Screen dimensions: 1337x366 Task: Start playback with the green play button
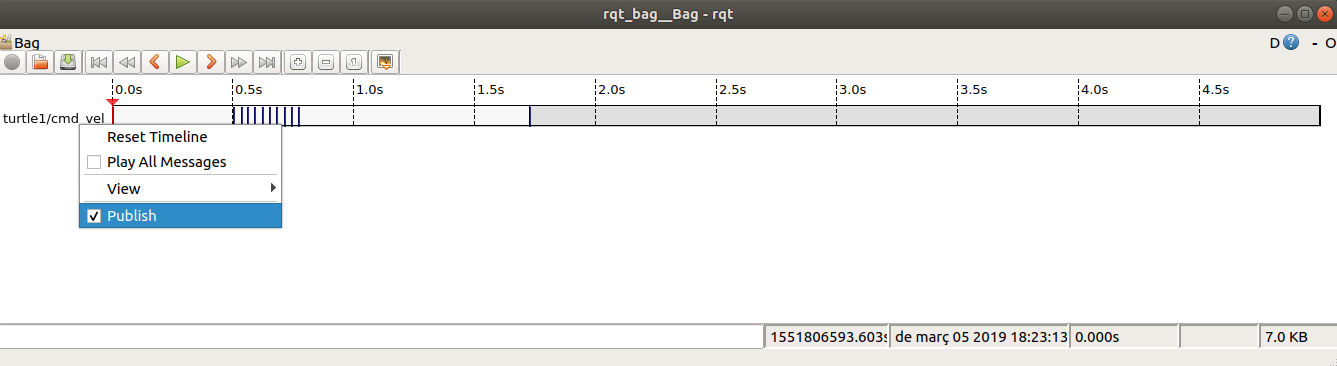pyautogui.click(x=182, y=62)
